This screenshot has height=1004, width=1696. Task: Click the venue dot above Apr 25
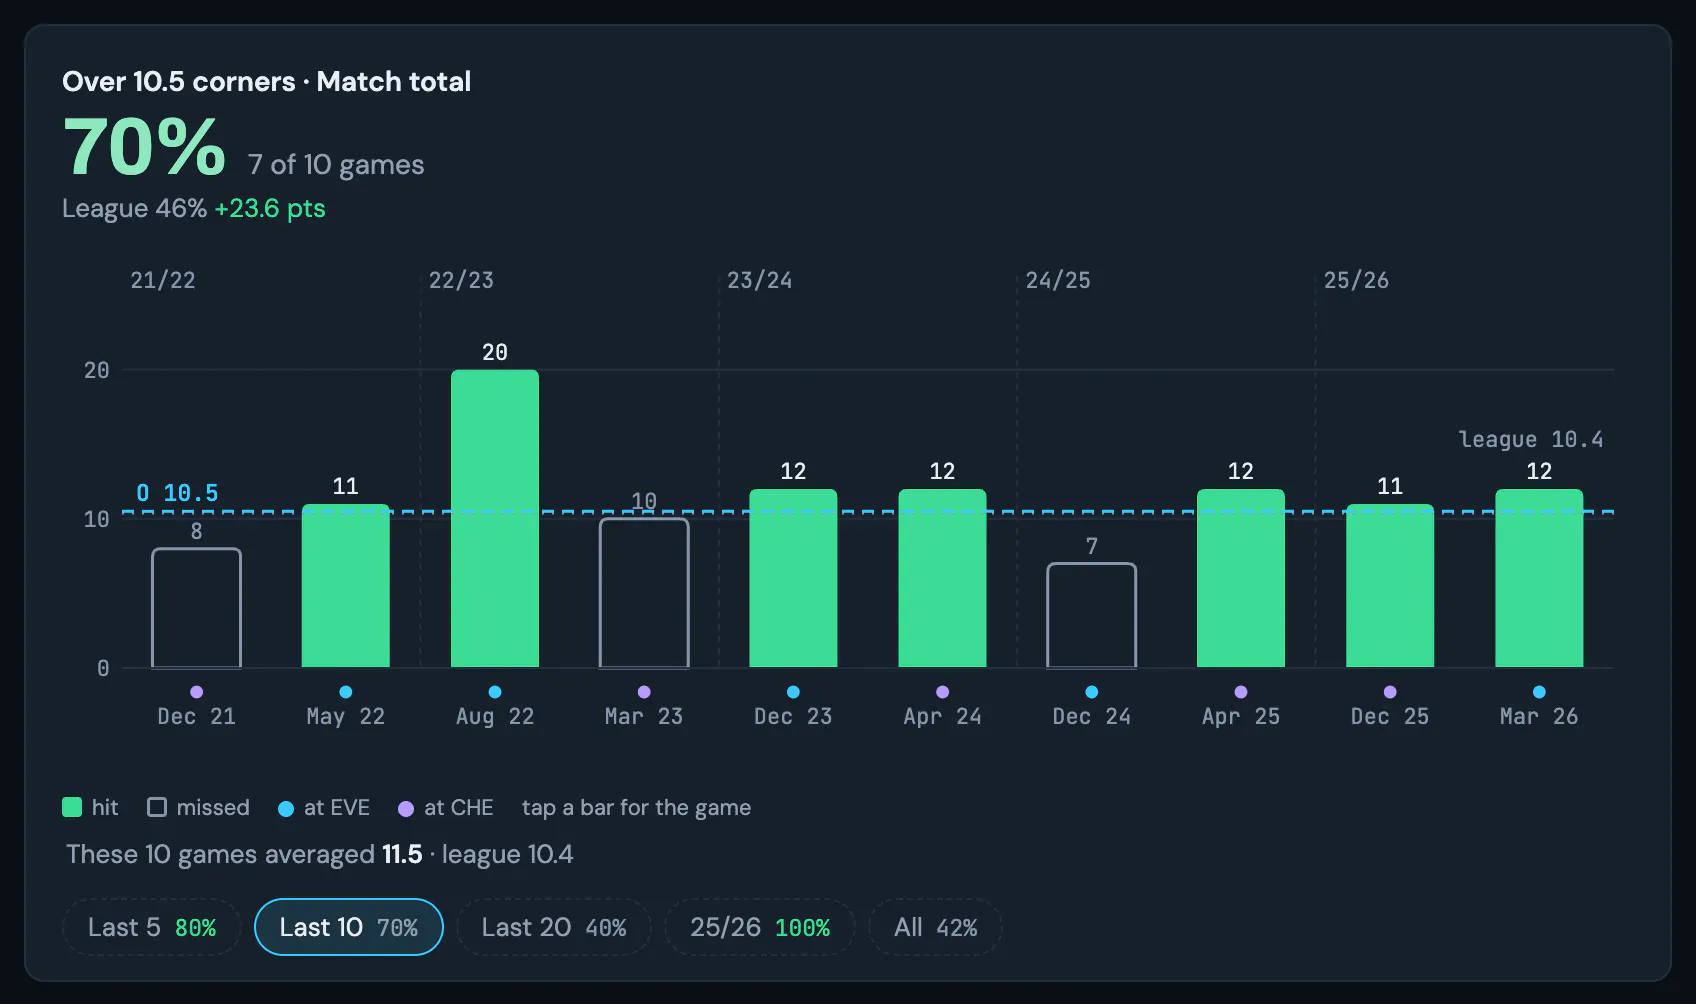point(1241,692)
